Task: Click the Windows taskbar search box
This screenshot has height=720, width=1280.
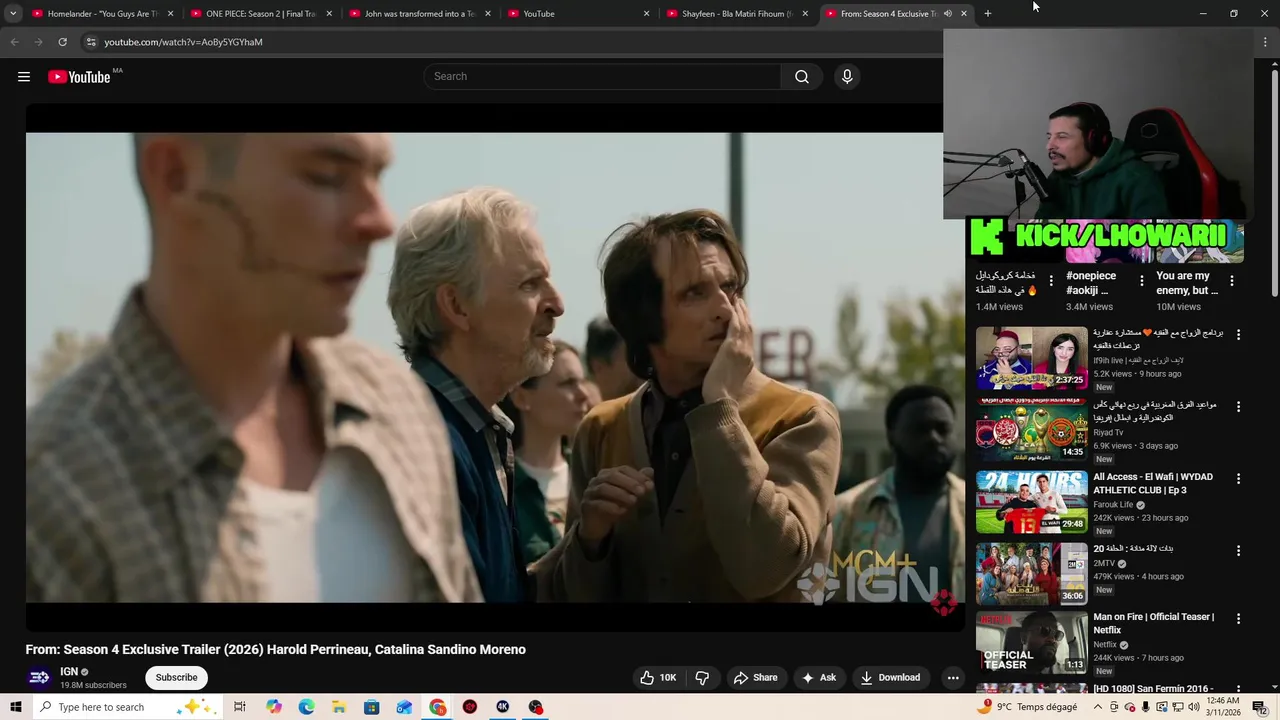Action: coord(128,707)
